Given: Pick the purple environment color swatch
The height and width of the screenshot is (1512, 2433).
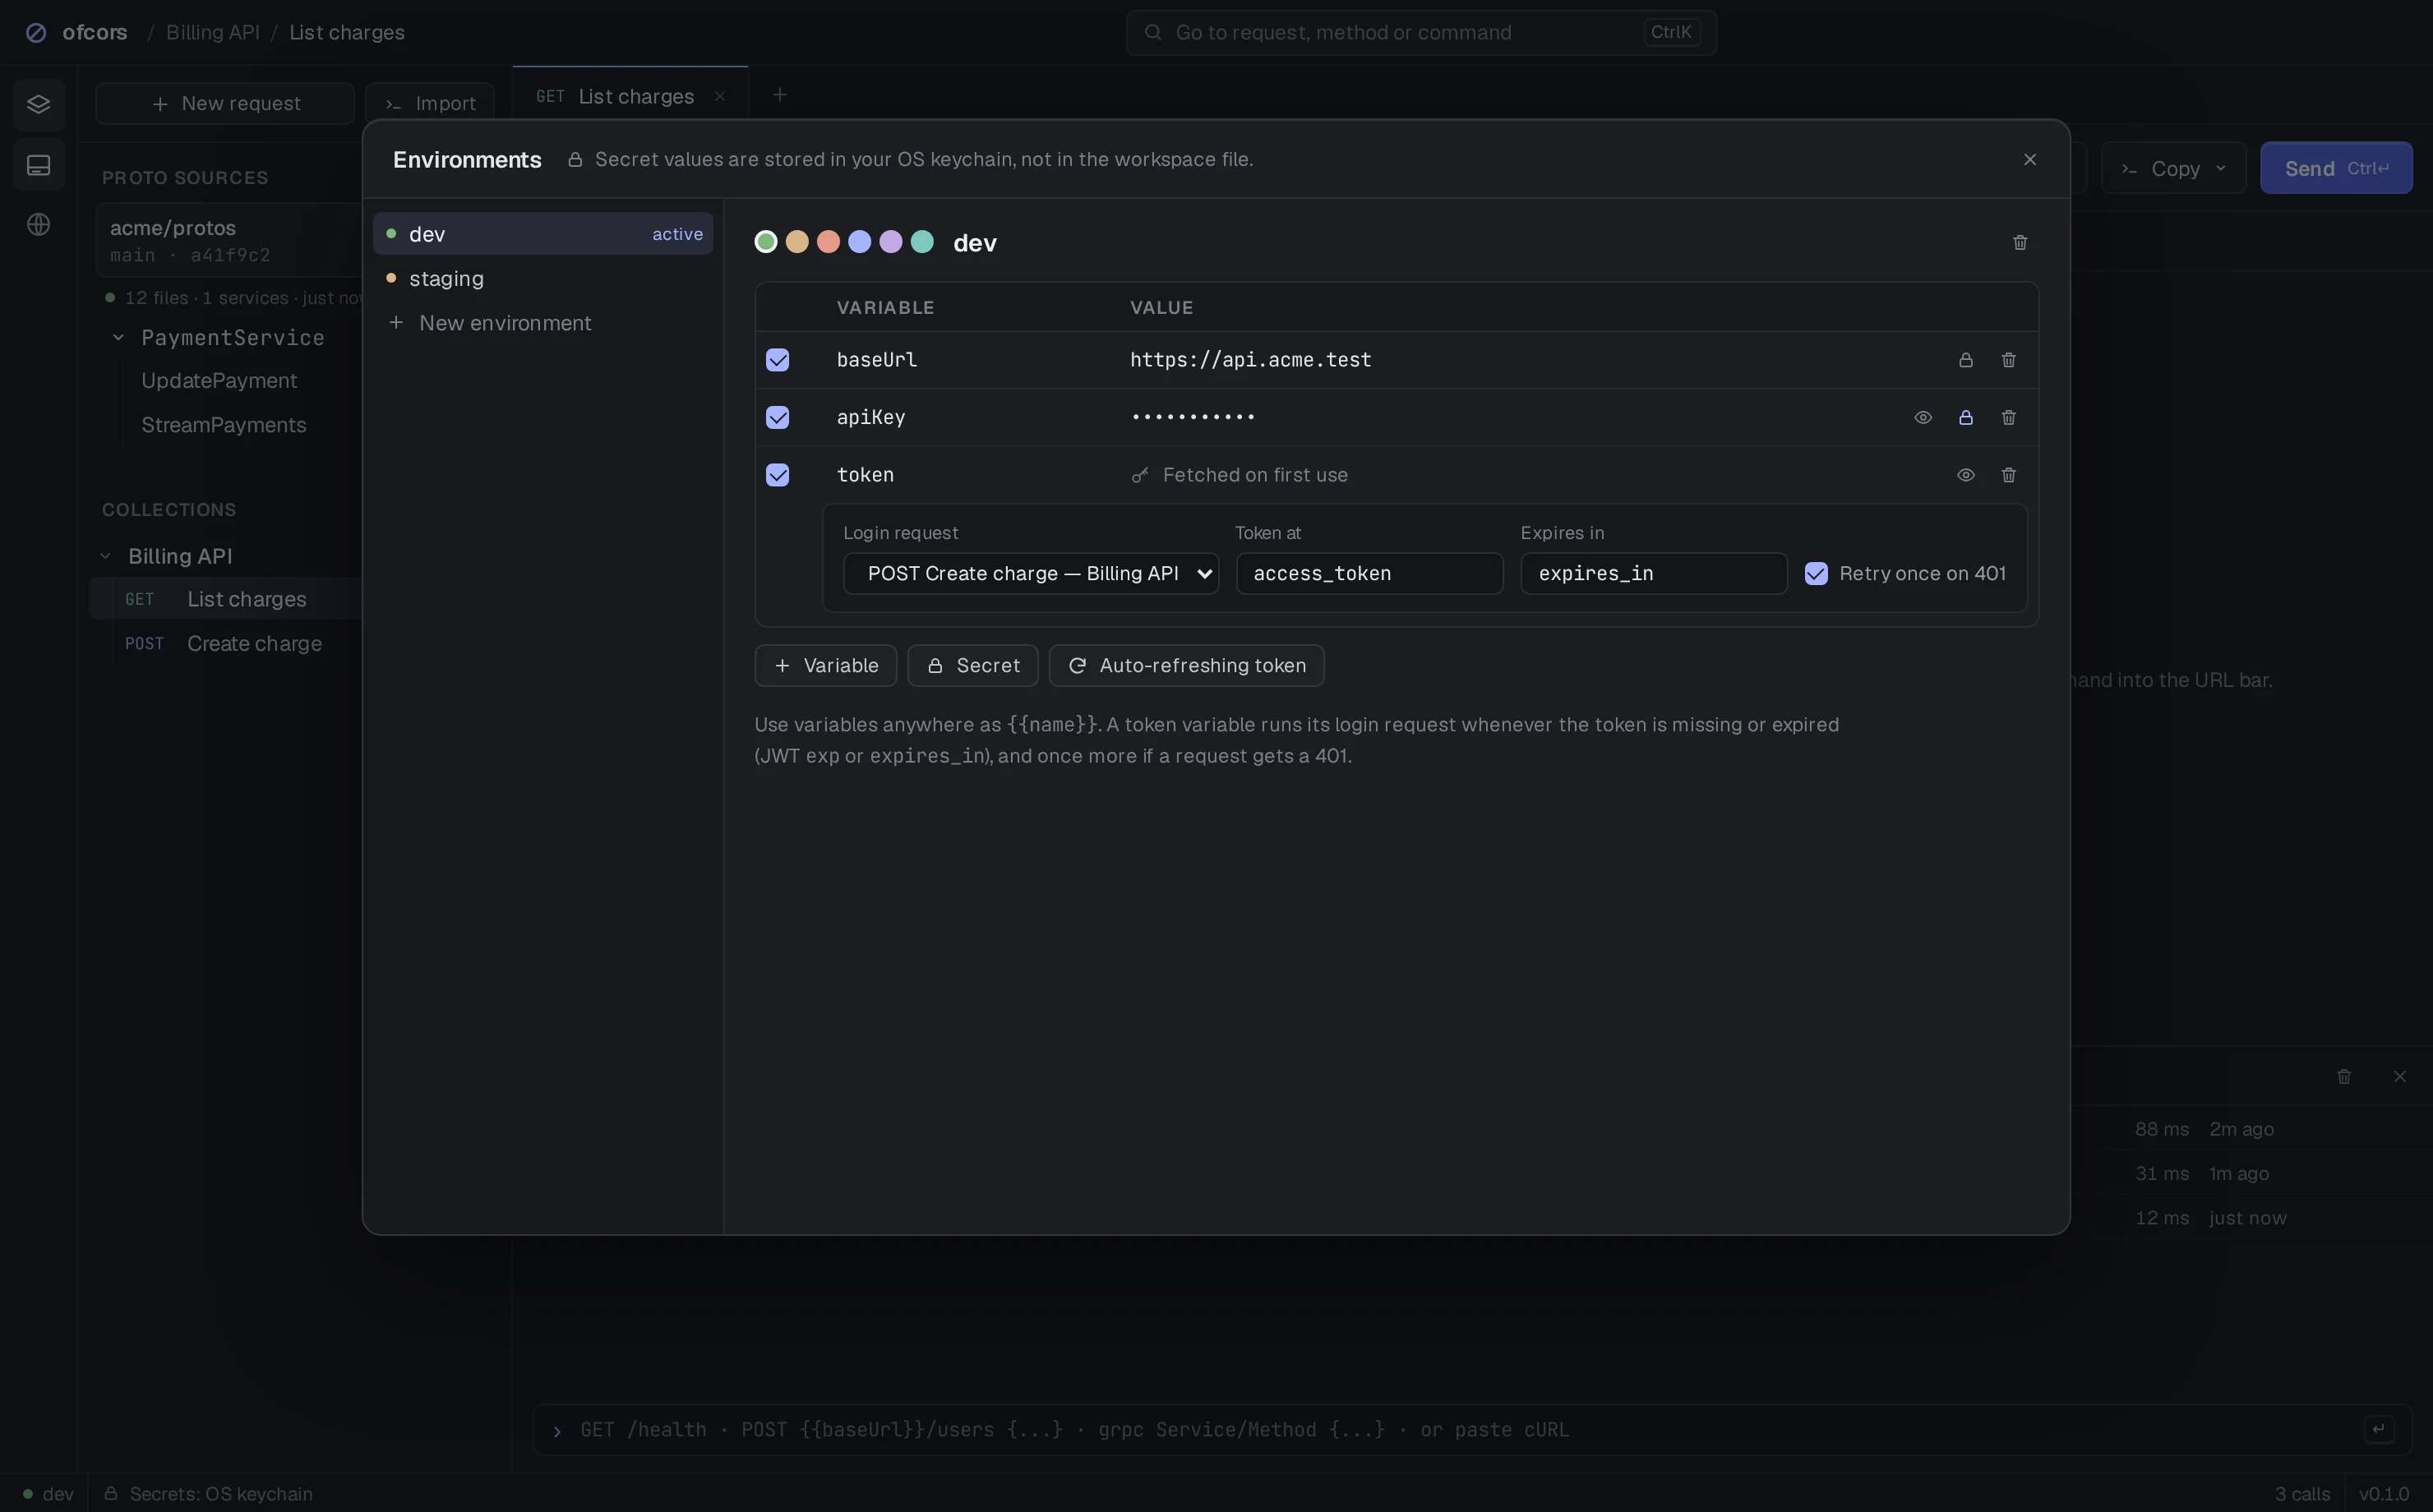Looking at the screenshot, I should [x=890, y=242].
